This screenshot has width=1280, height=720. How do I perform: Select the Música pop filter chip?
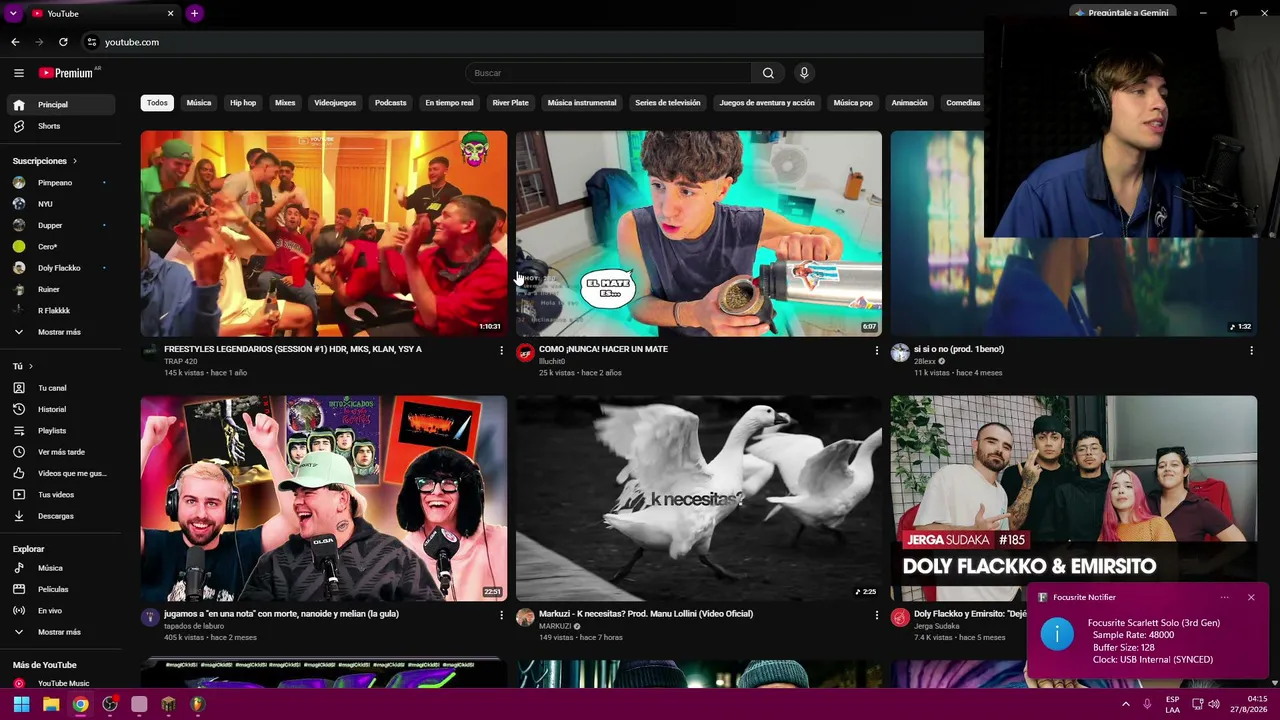(853, 103)
